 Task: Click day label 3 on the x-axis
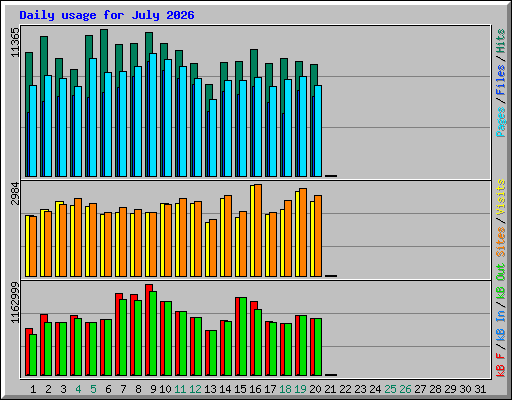63,389
